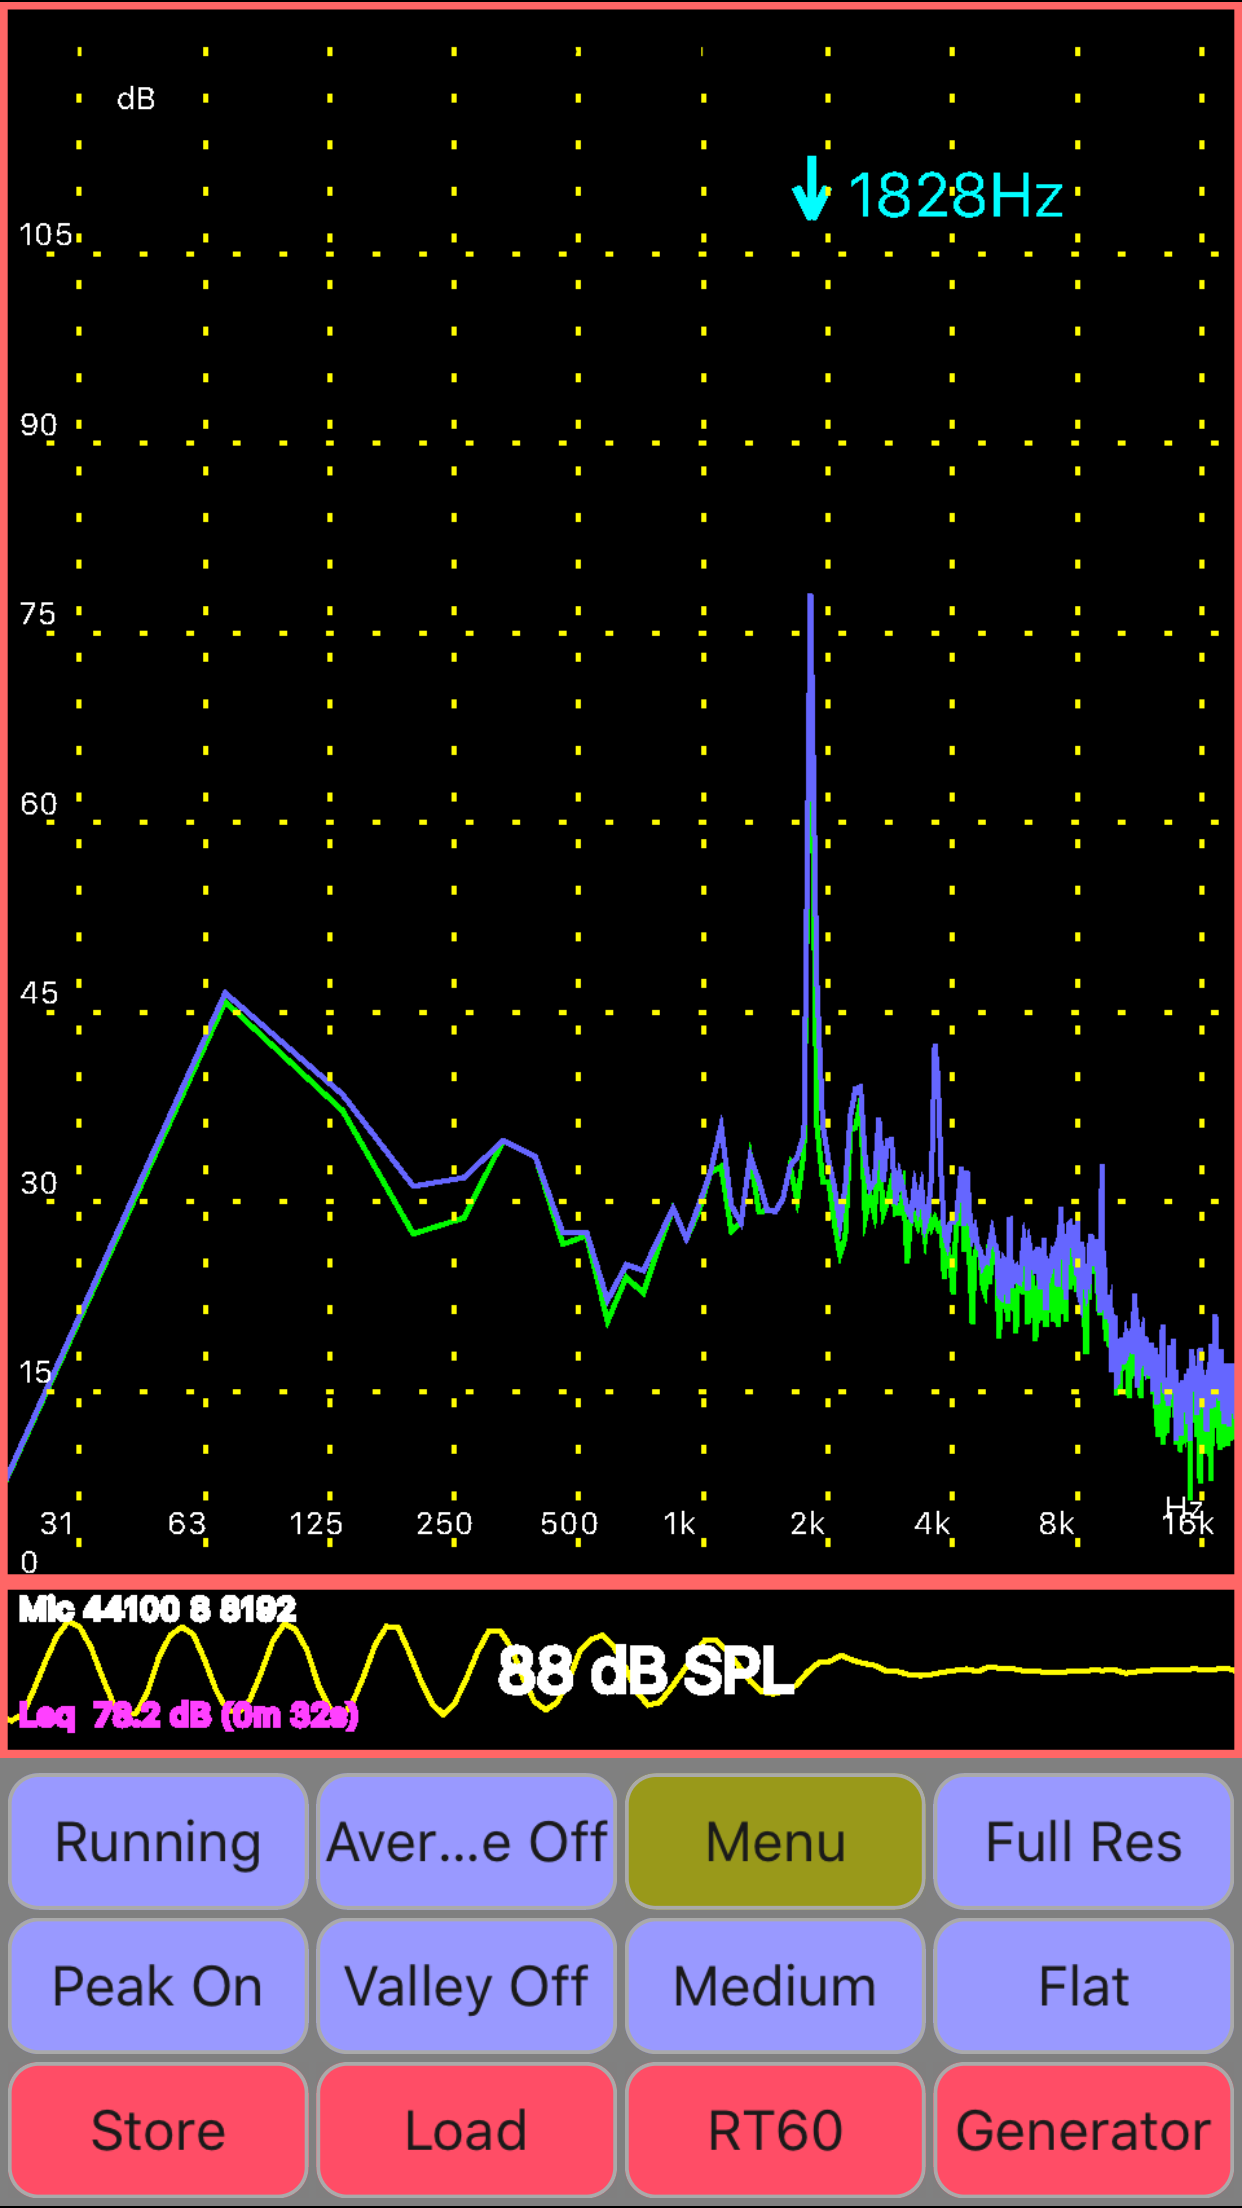Image resolution: width=1242 pixels, height=2208 pixels.
Task: Tap the yellow waveform oscilloscope display
Action: pos(621,1669)
